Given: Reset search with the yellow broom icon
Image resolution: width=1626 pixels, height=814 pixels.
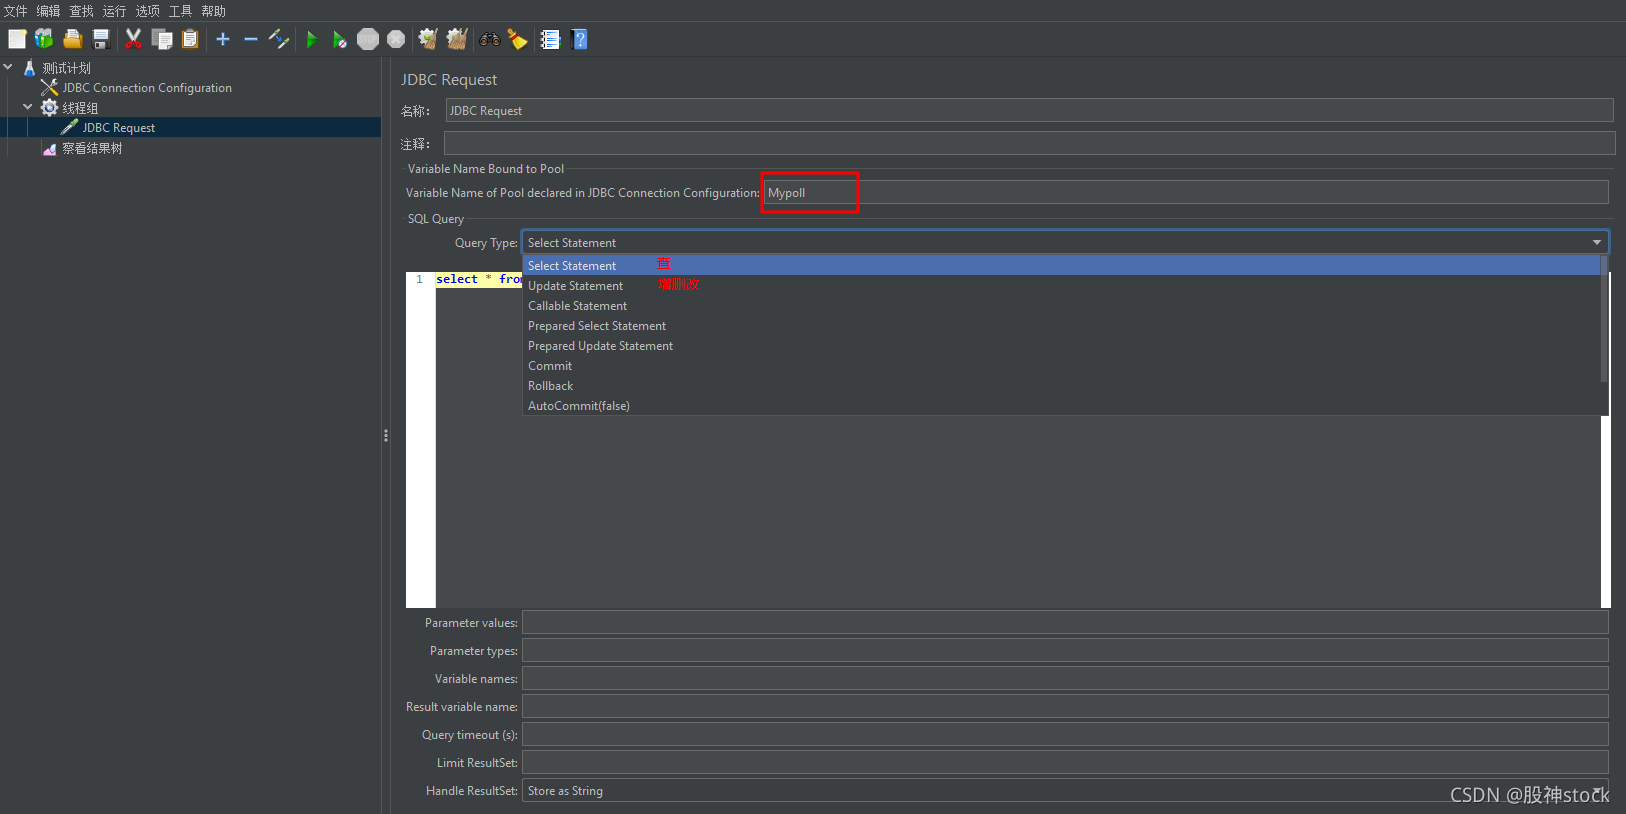Looking at the screenshot, I should (x=517, y=39).
